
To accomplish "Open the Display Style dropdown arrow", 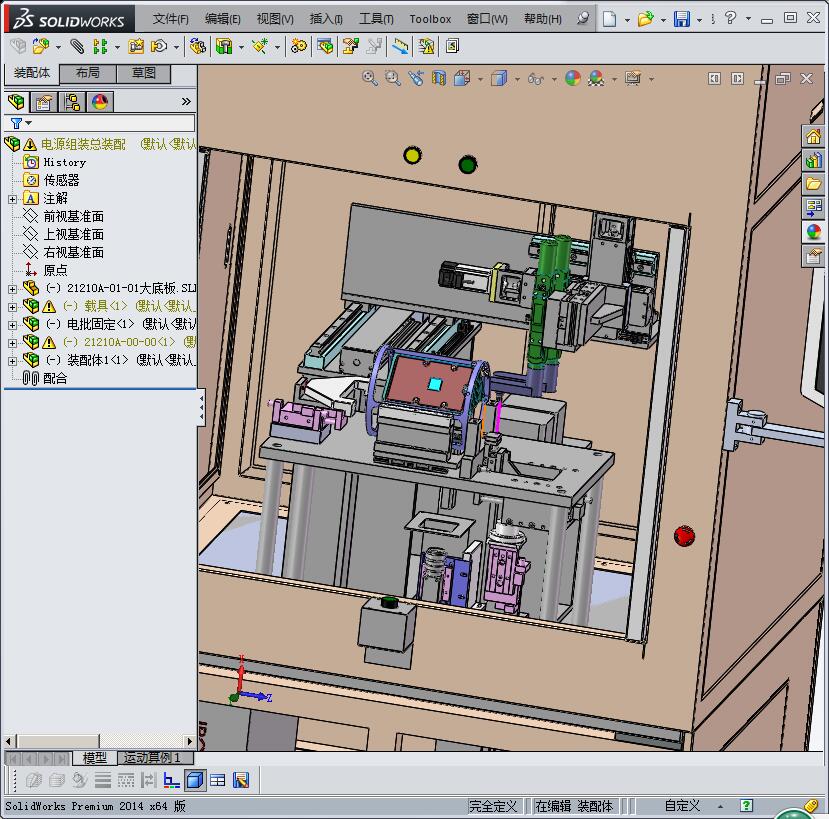I will [x=517, y=79].
